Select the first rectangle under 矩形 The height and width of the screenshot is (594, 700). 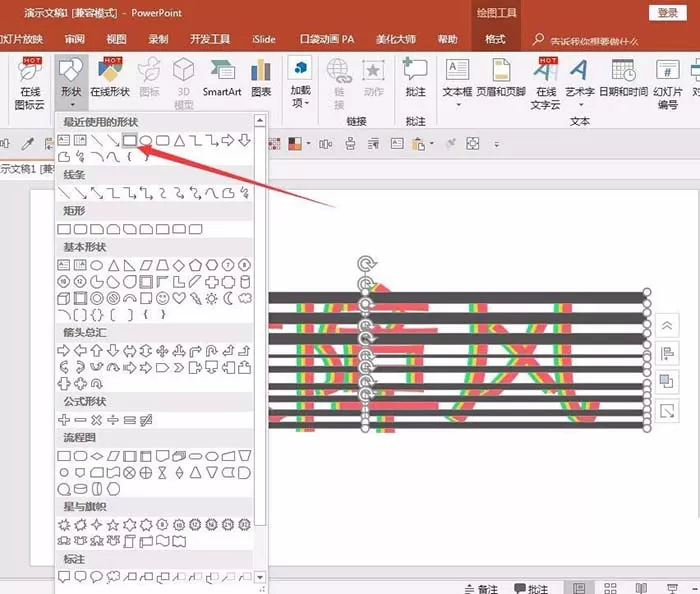pos(64,229)
